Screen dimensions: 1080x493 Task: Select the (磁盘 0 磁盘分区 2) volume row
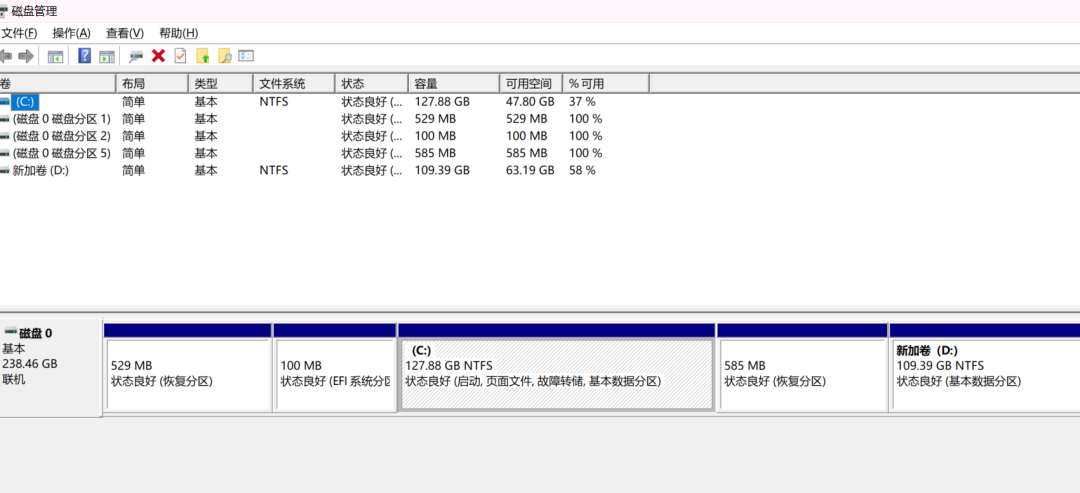coord(61,136)
